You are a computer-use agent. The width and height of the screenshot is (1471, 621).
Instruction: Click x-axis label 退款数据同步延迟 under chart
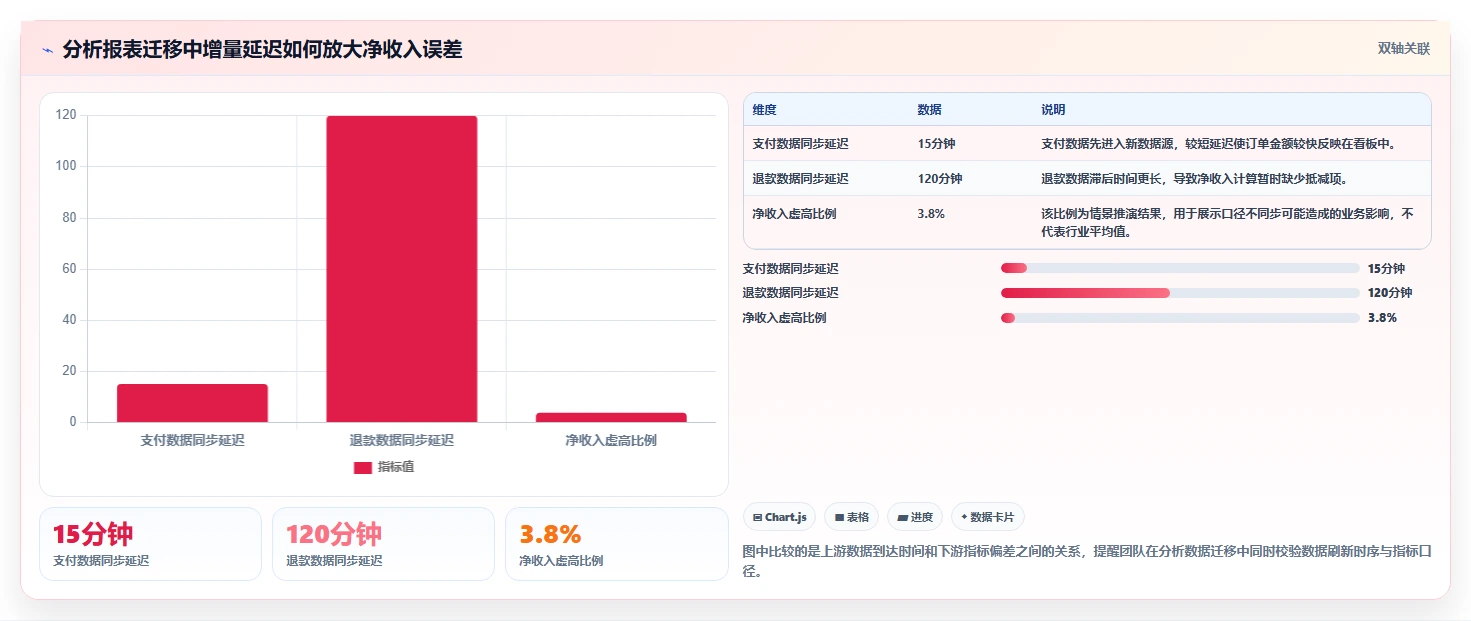pos(402,440)
